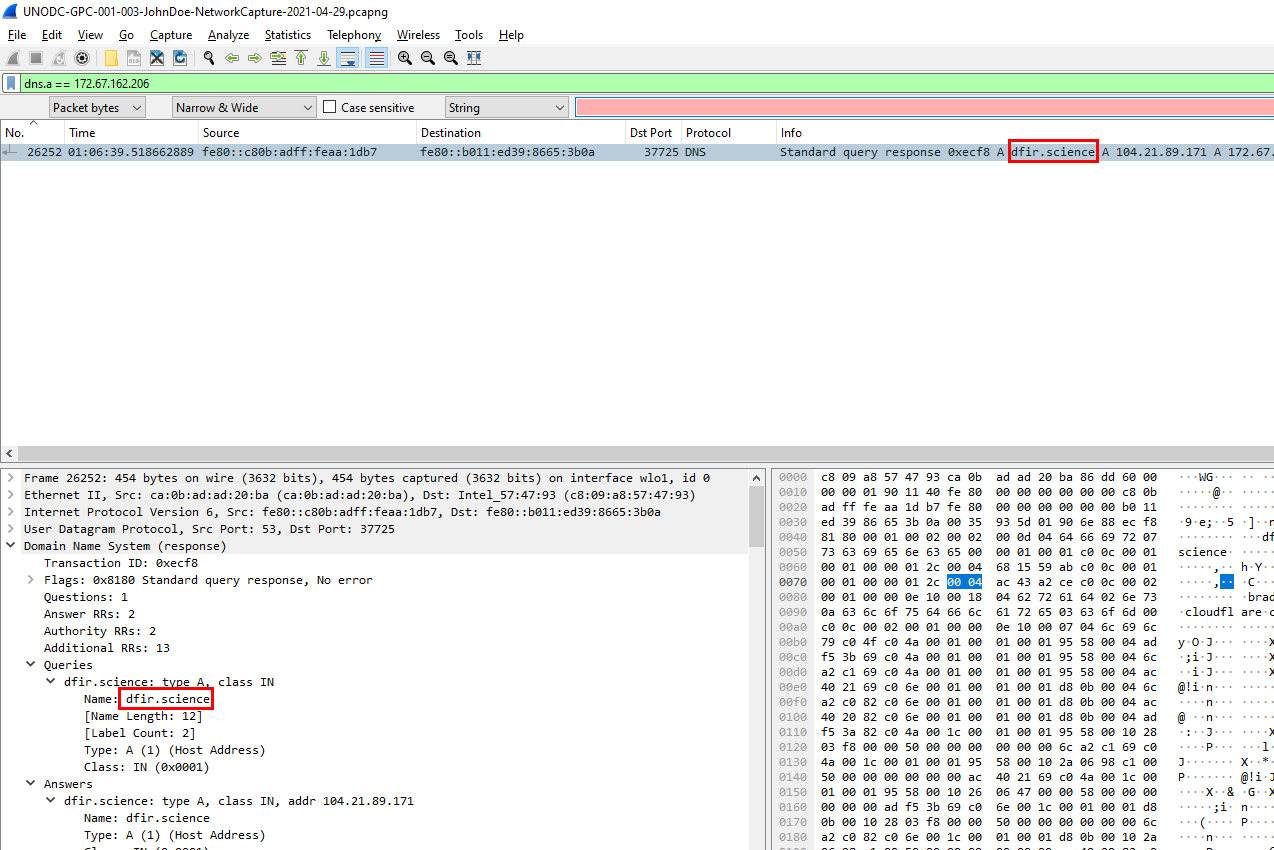1274x850 pixels.
Task: Click the display filter input field
Action: pos(640,84)
